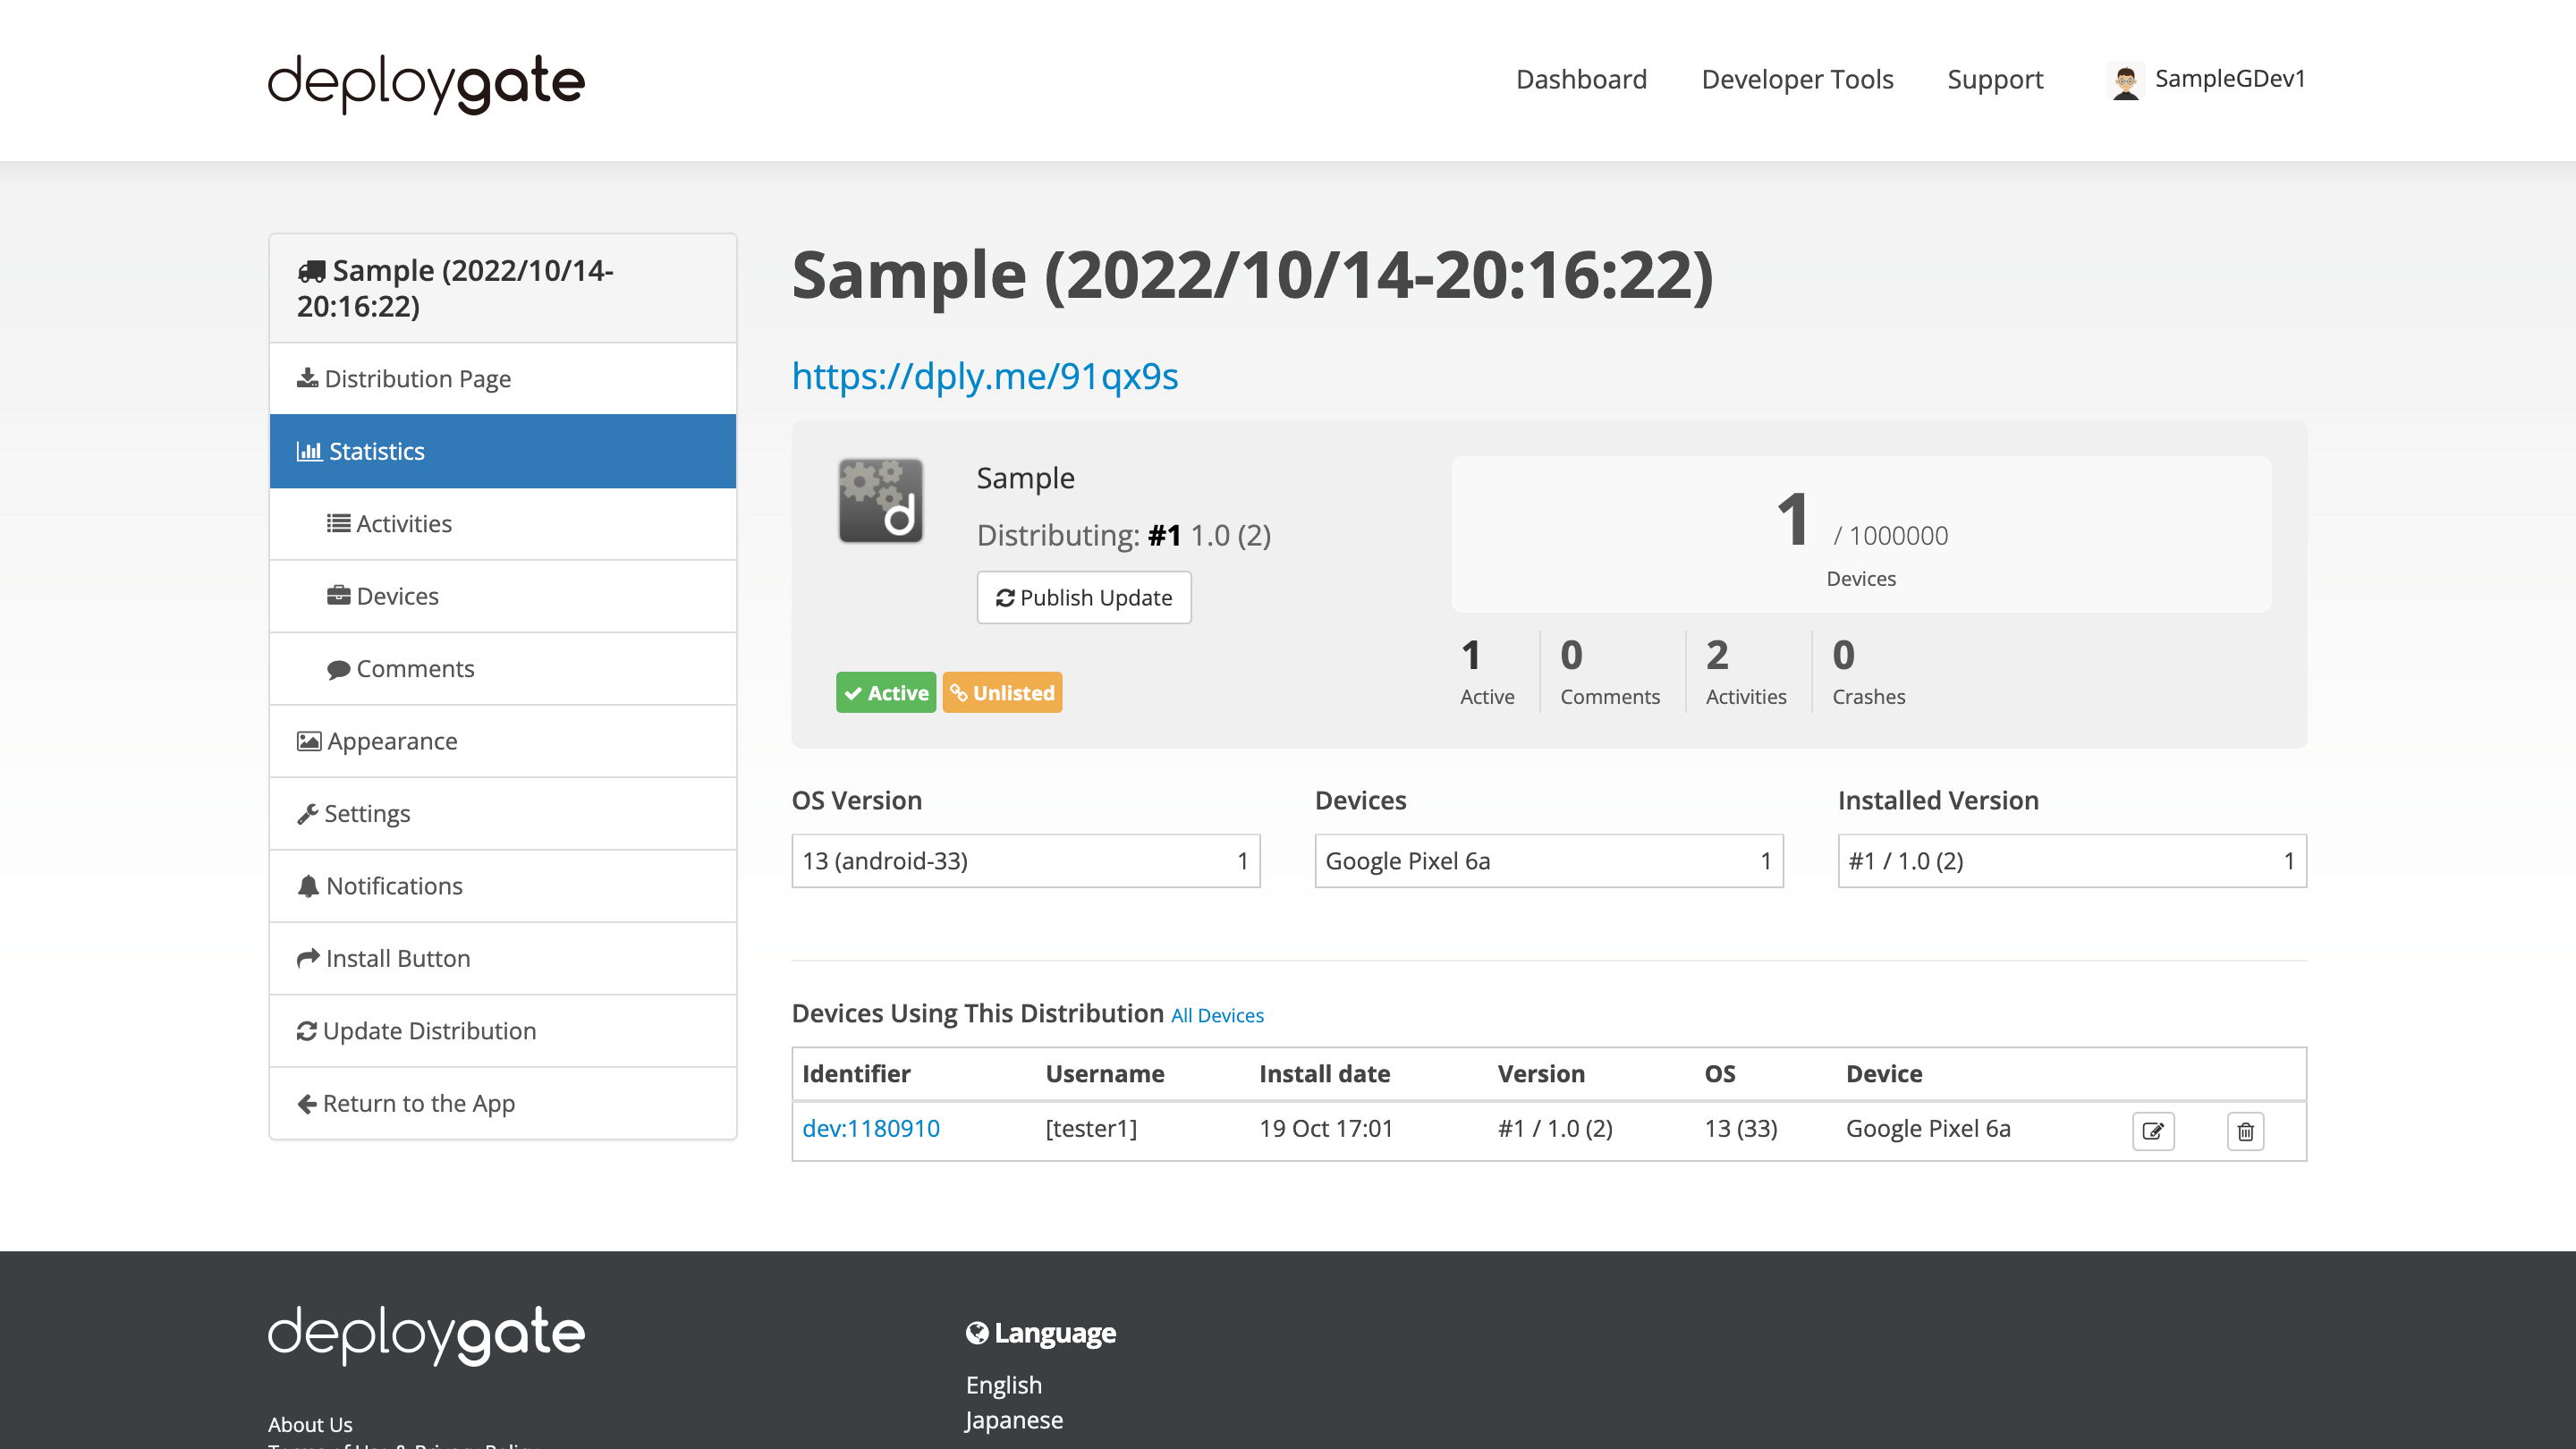Click the deploygate logo in header
The image size is (2576, 1449).
tap(426, 82)
